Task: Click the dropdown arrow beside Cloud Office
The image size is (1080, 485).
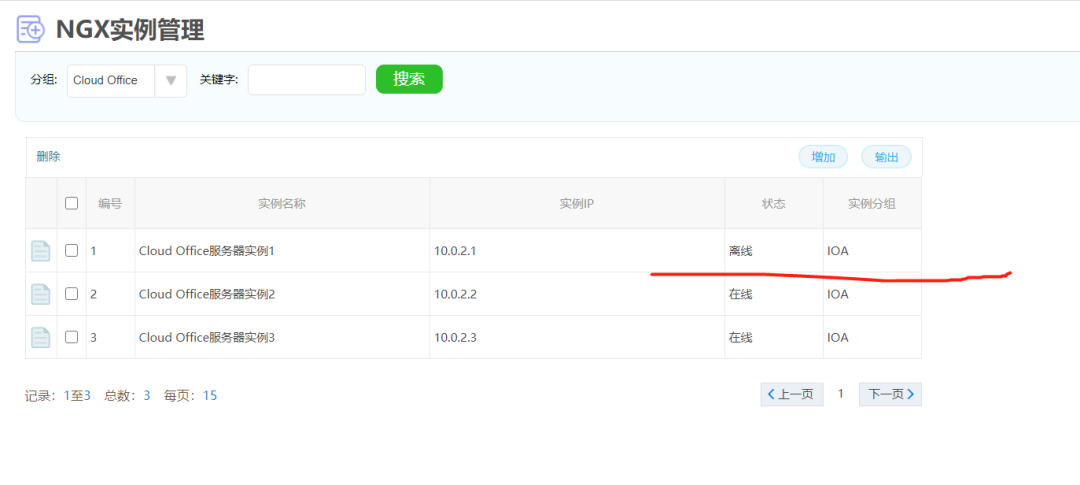Action: point(172,81)
